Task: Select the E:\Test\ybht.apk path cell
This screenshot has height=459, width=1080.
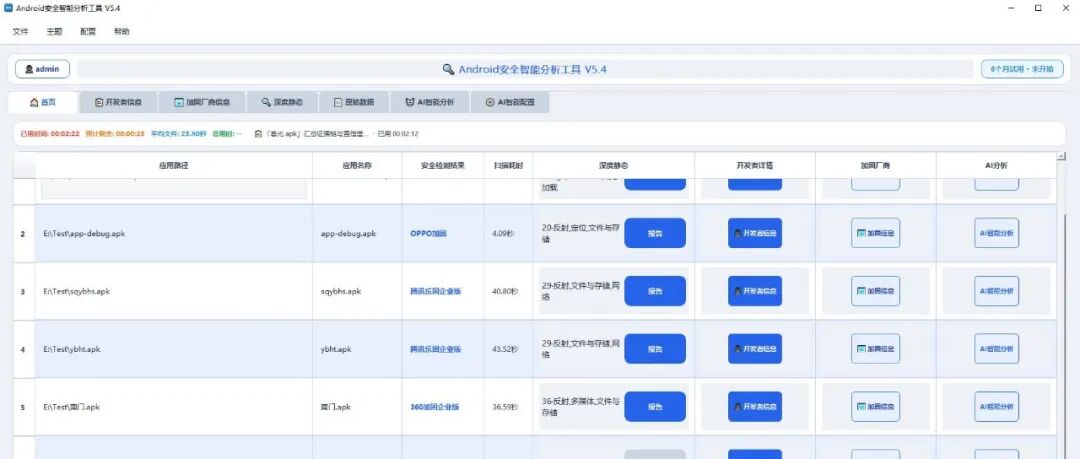Action: click(x=174, y=349)
